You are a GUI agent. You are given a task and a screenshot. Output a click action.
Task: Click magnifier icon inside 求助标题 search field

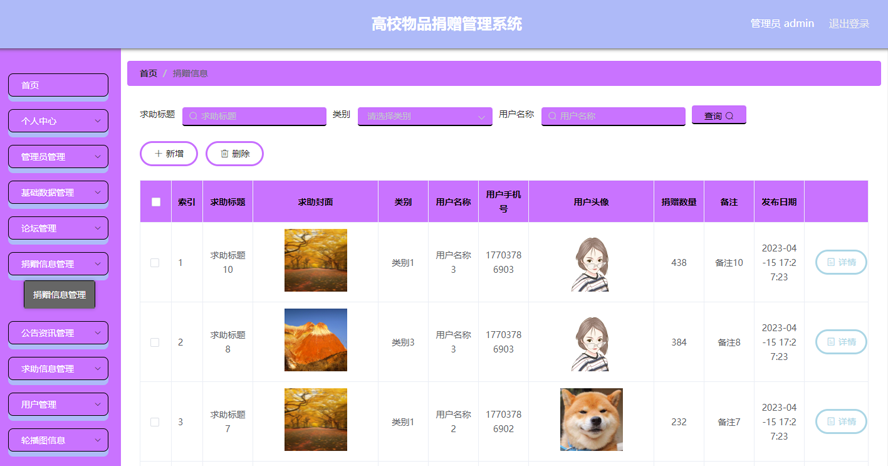(193, 116)
